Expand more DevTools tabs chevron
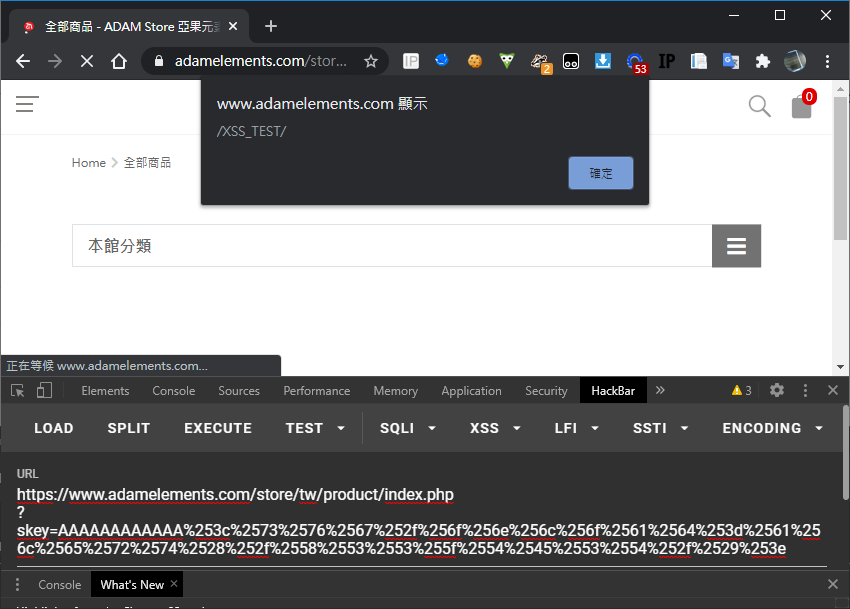This screenshot has width=850, height=609. (660, 390)
